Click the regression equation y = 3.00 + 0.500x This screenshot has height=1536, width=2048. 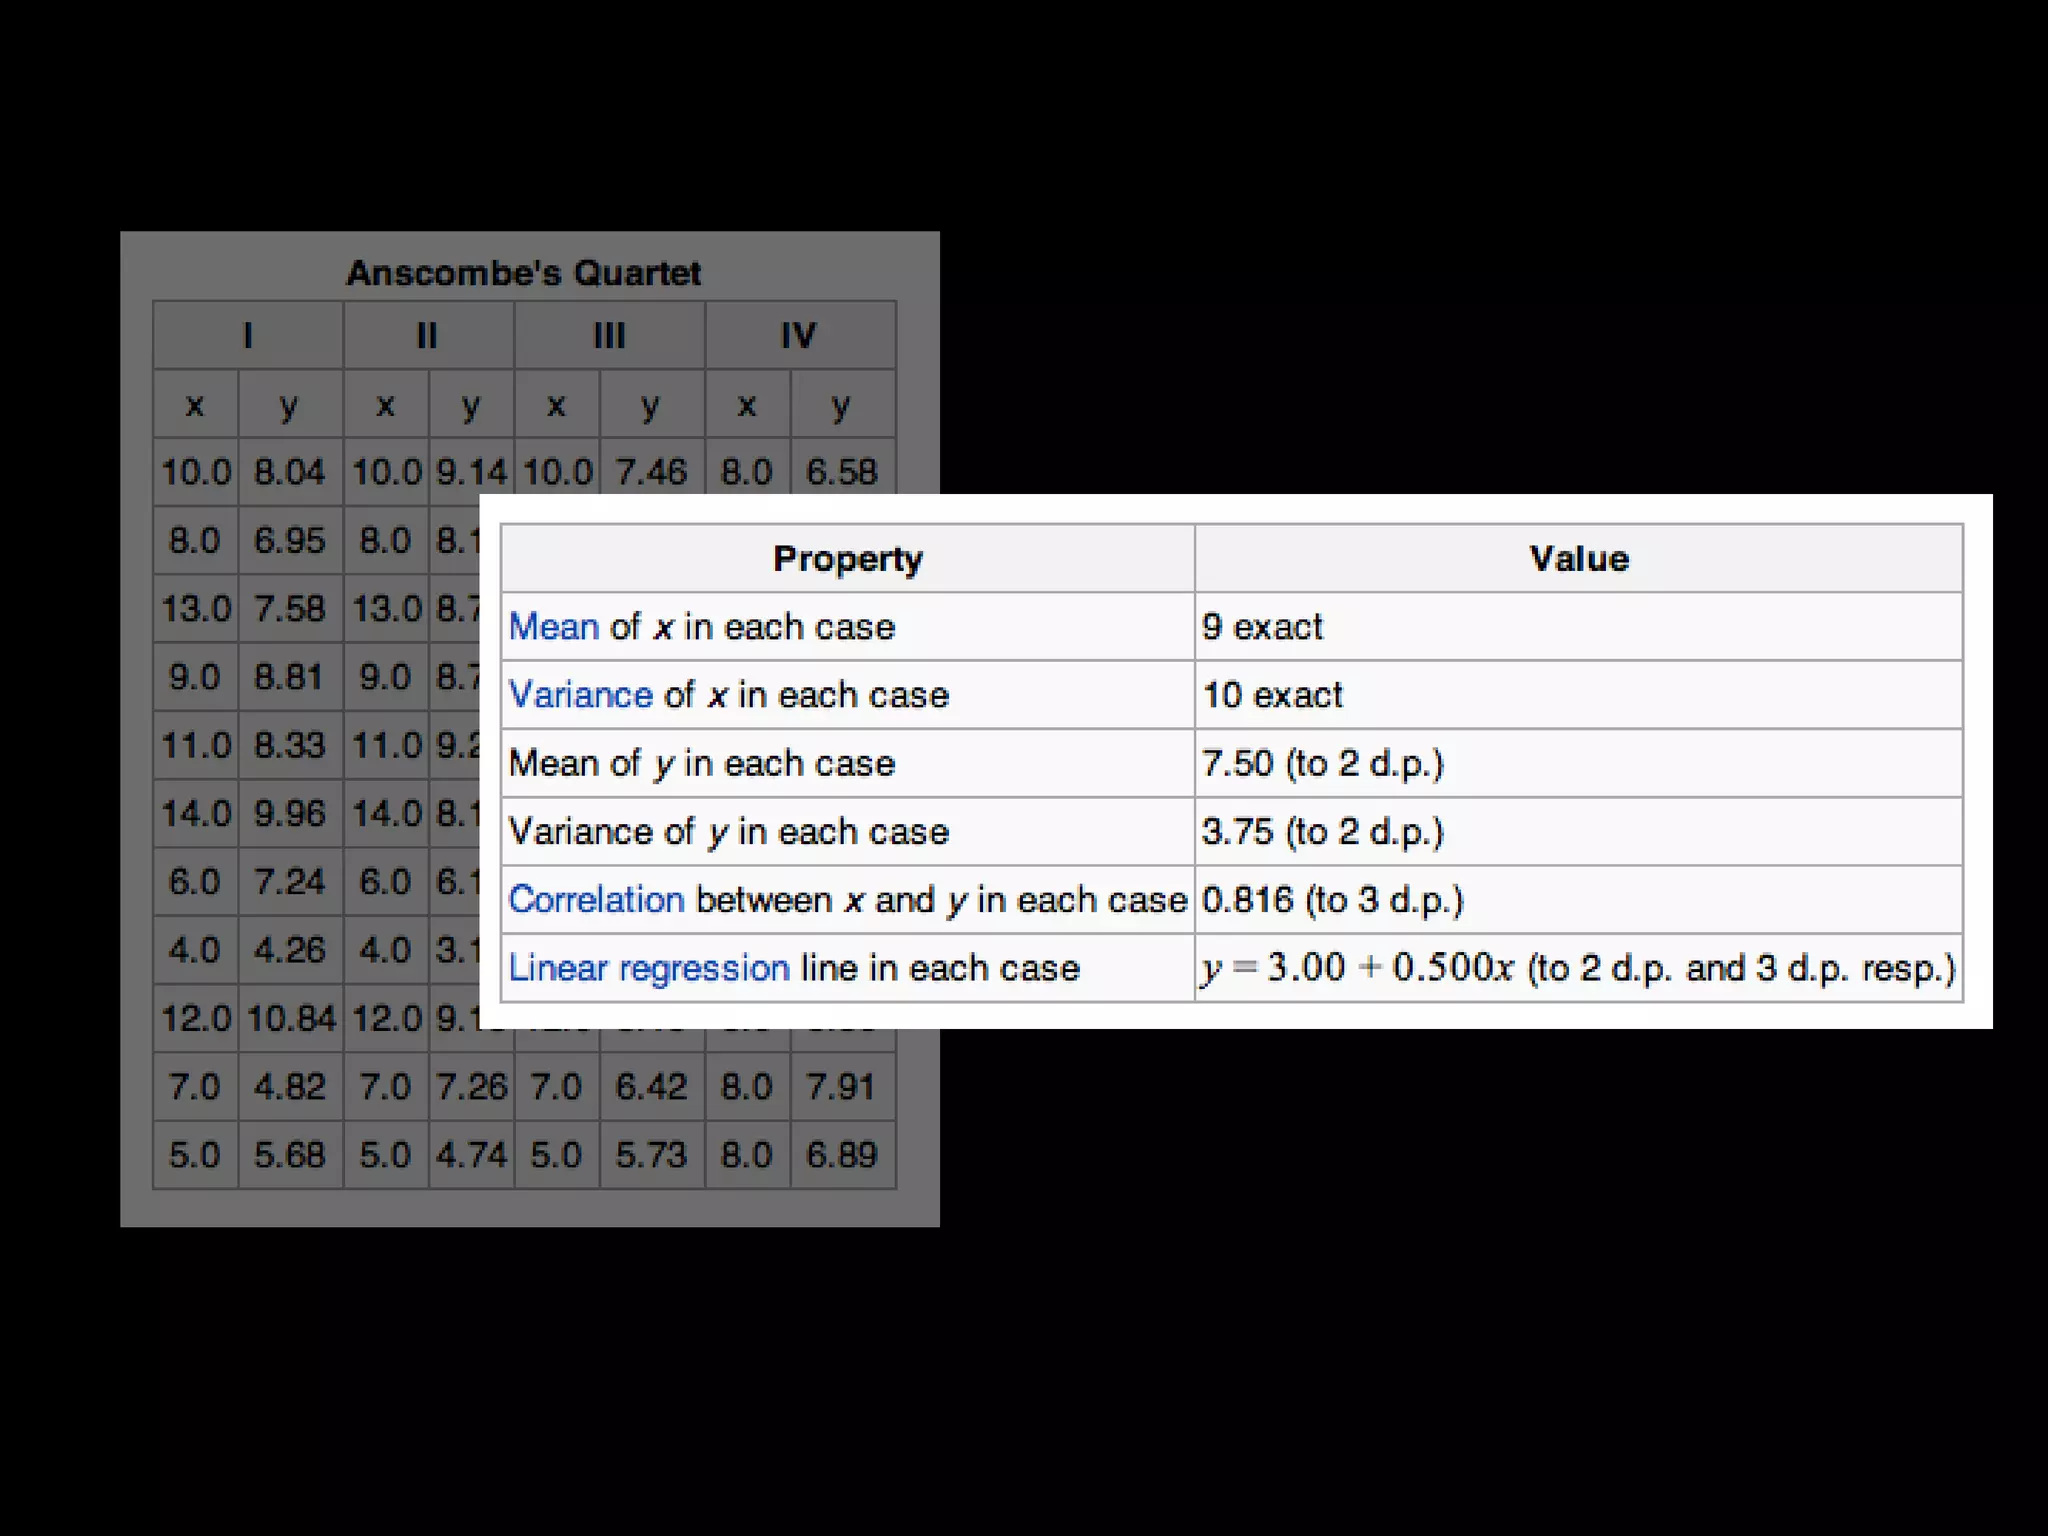coord(1358,968)
